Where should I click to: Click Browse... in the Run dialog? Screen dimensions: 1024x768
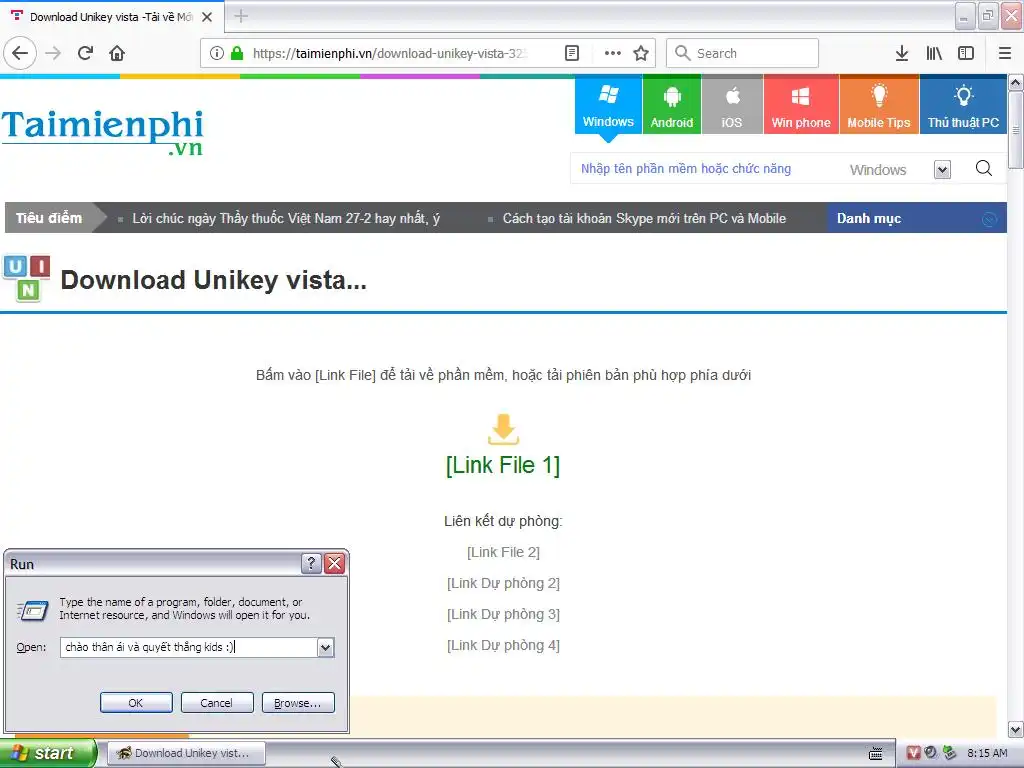coord(298,703)
